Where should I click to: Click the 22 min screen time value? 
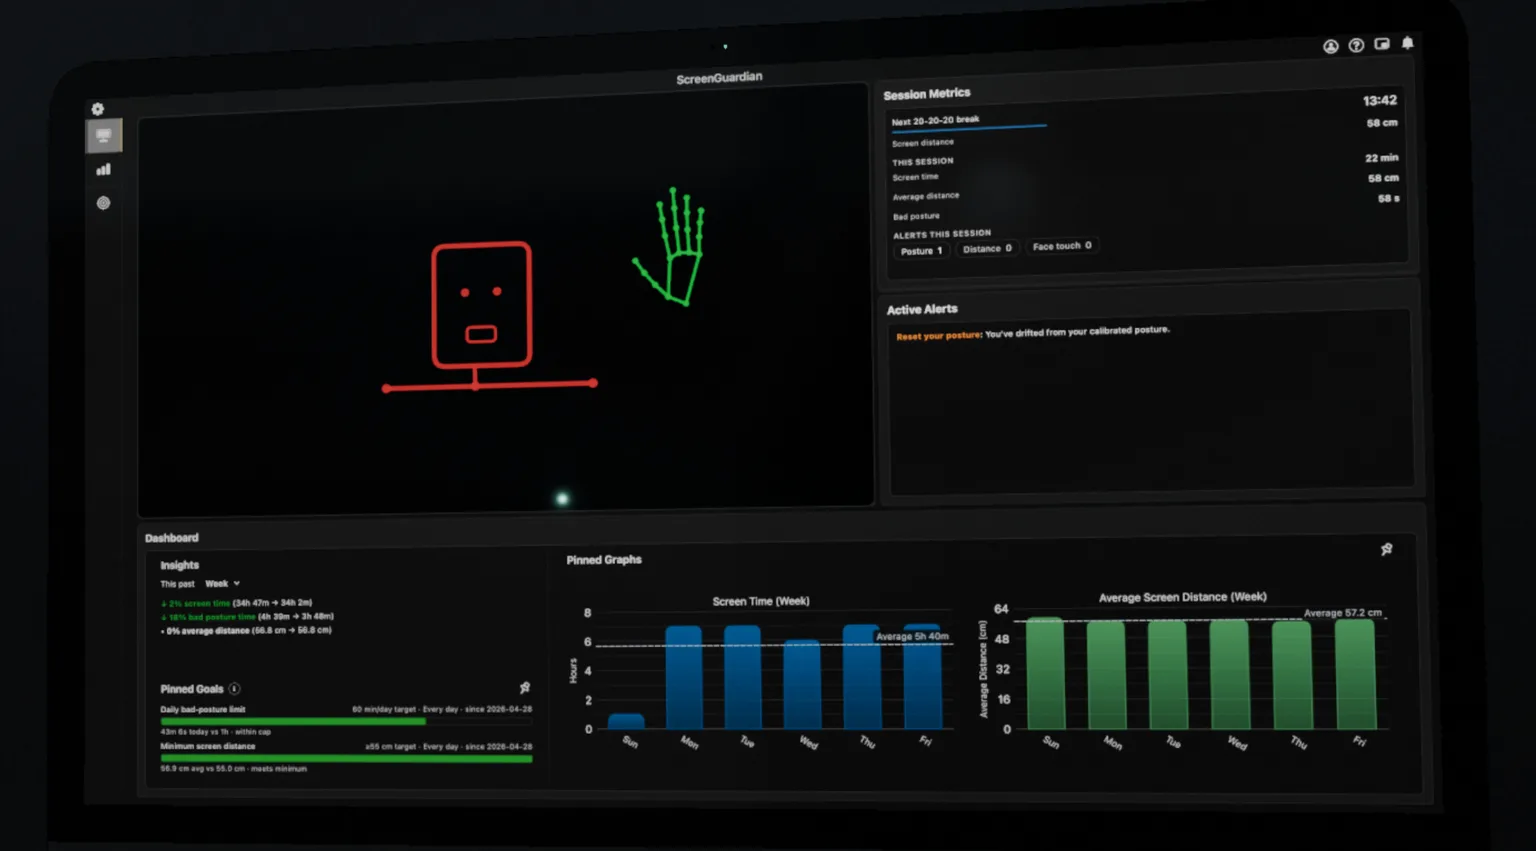pos(1381,158)
